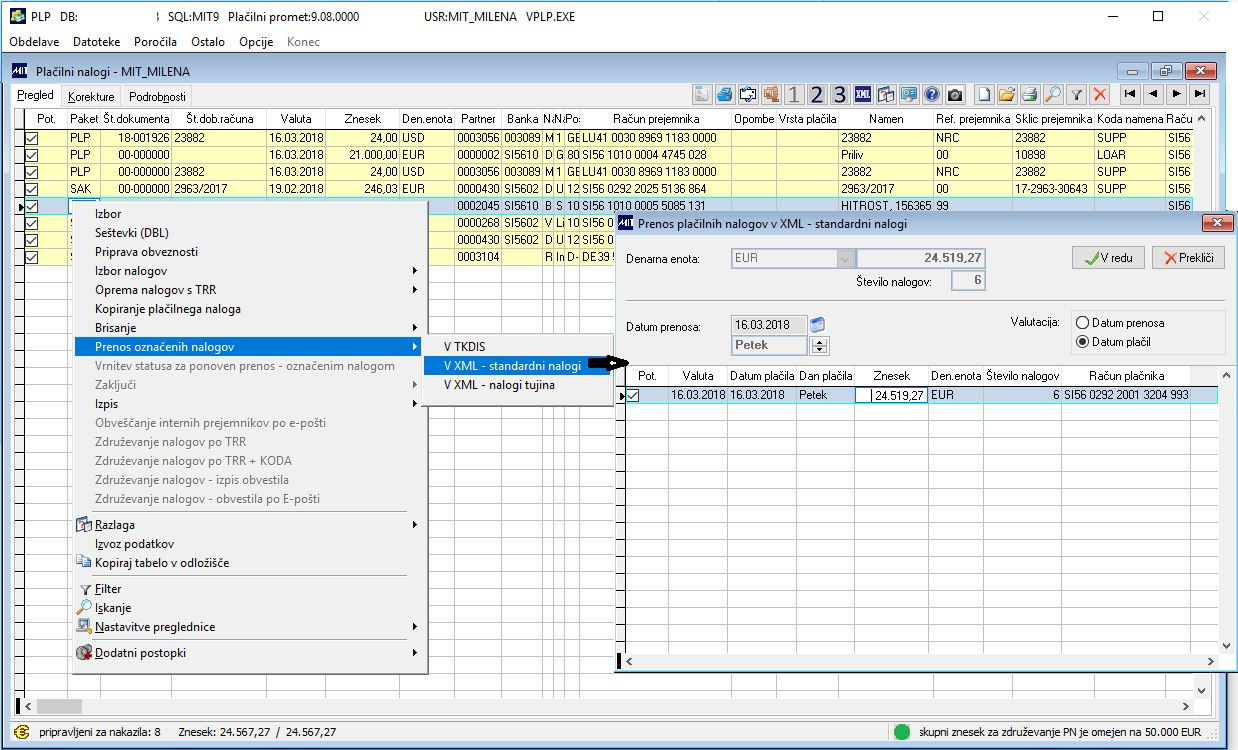Choose V XML - nalogi tujina
Image resolution: width=1238 pixels, height=750 pixels.
pos(498,385)
